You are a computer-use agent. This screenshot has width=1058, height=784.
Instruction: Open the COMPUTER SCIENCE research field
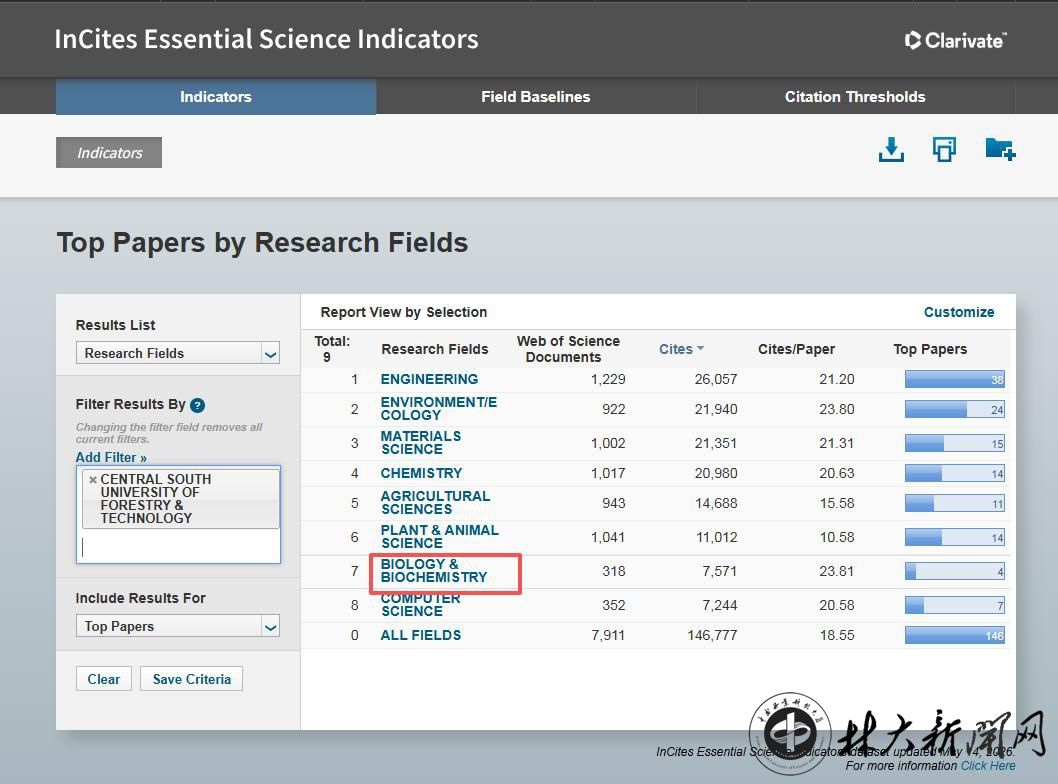click(x=421, y=605)
